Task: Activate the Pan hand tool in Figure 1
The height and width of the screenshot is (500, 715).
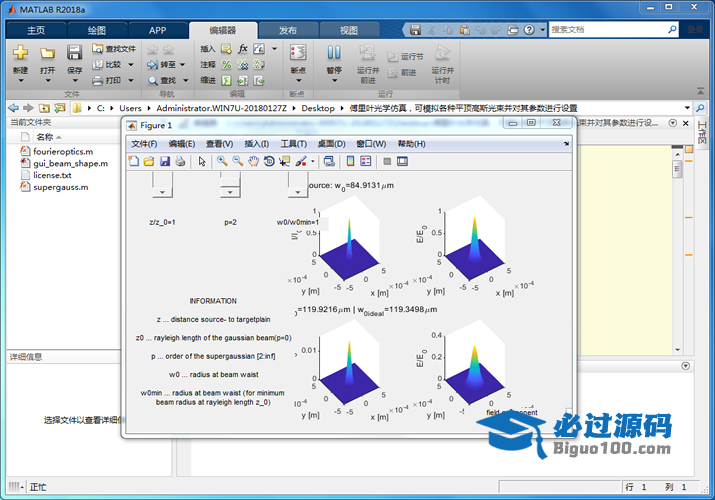Action: pyautogui.click(x=254, y=161)
